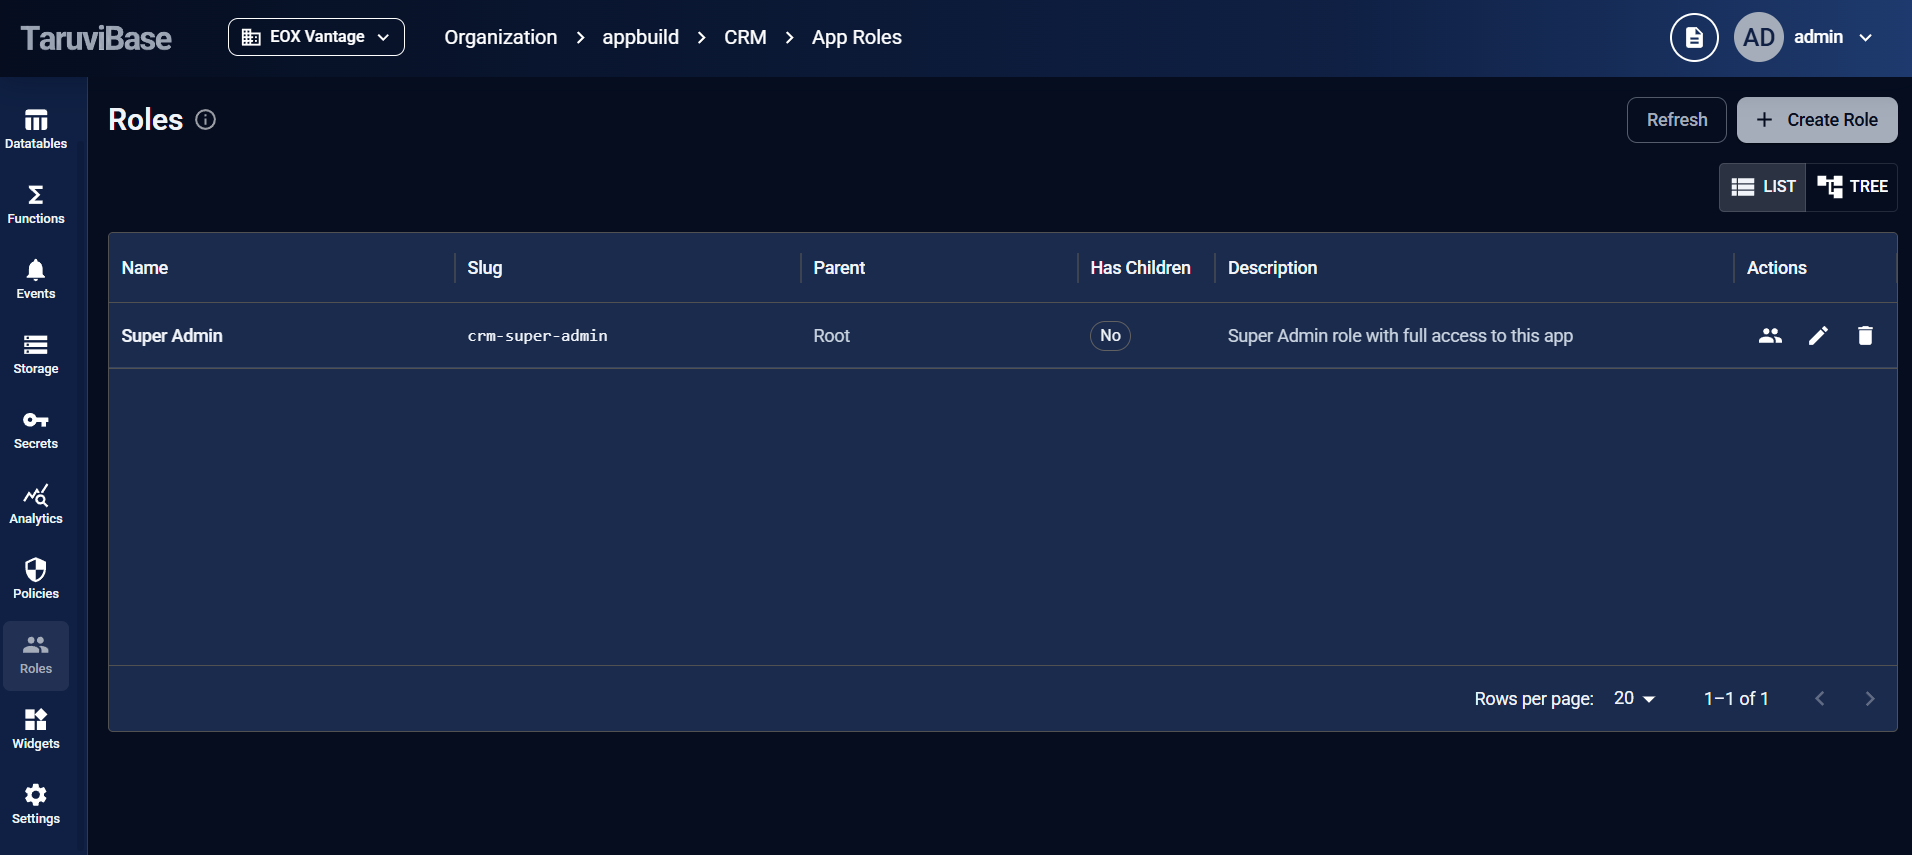The width and height of the screenshot is (1912, 855).
Task: Switch to TREE view
Action: tap(1852, 187)
